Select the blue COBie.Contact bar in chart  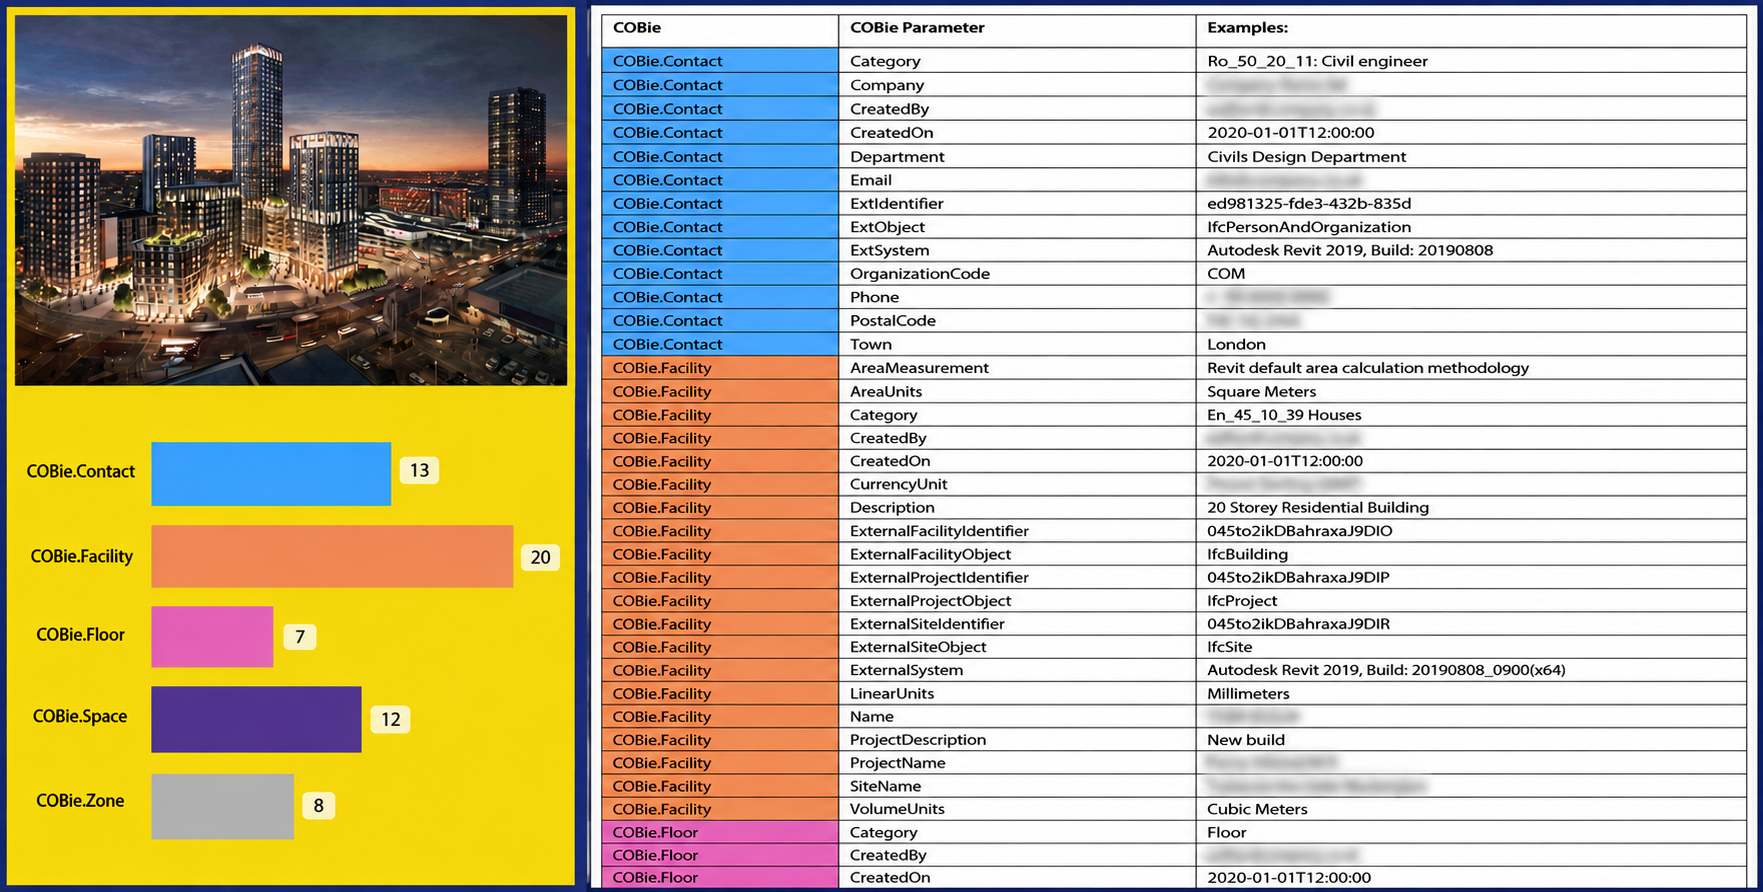click(271, 474)
